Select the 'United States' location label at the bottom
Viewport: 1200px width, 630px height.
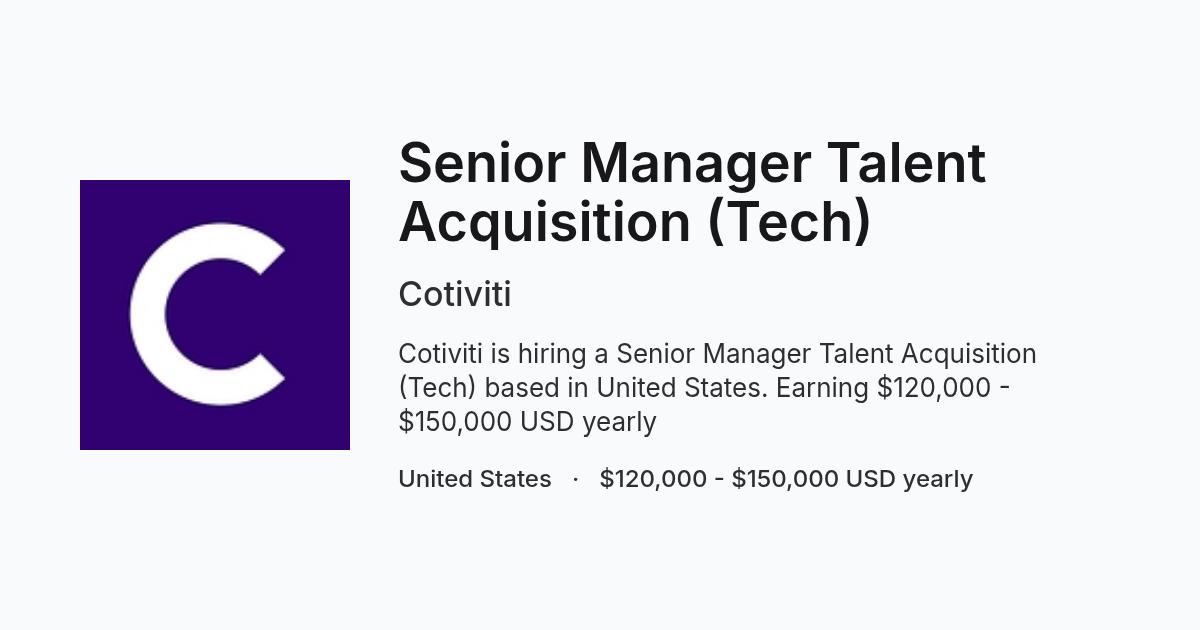[x=475, y=479]
